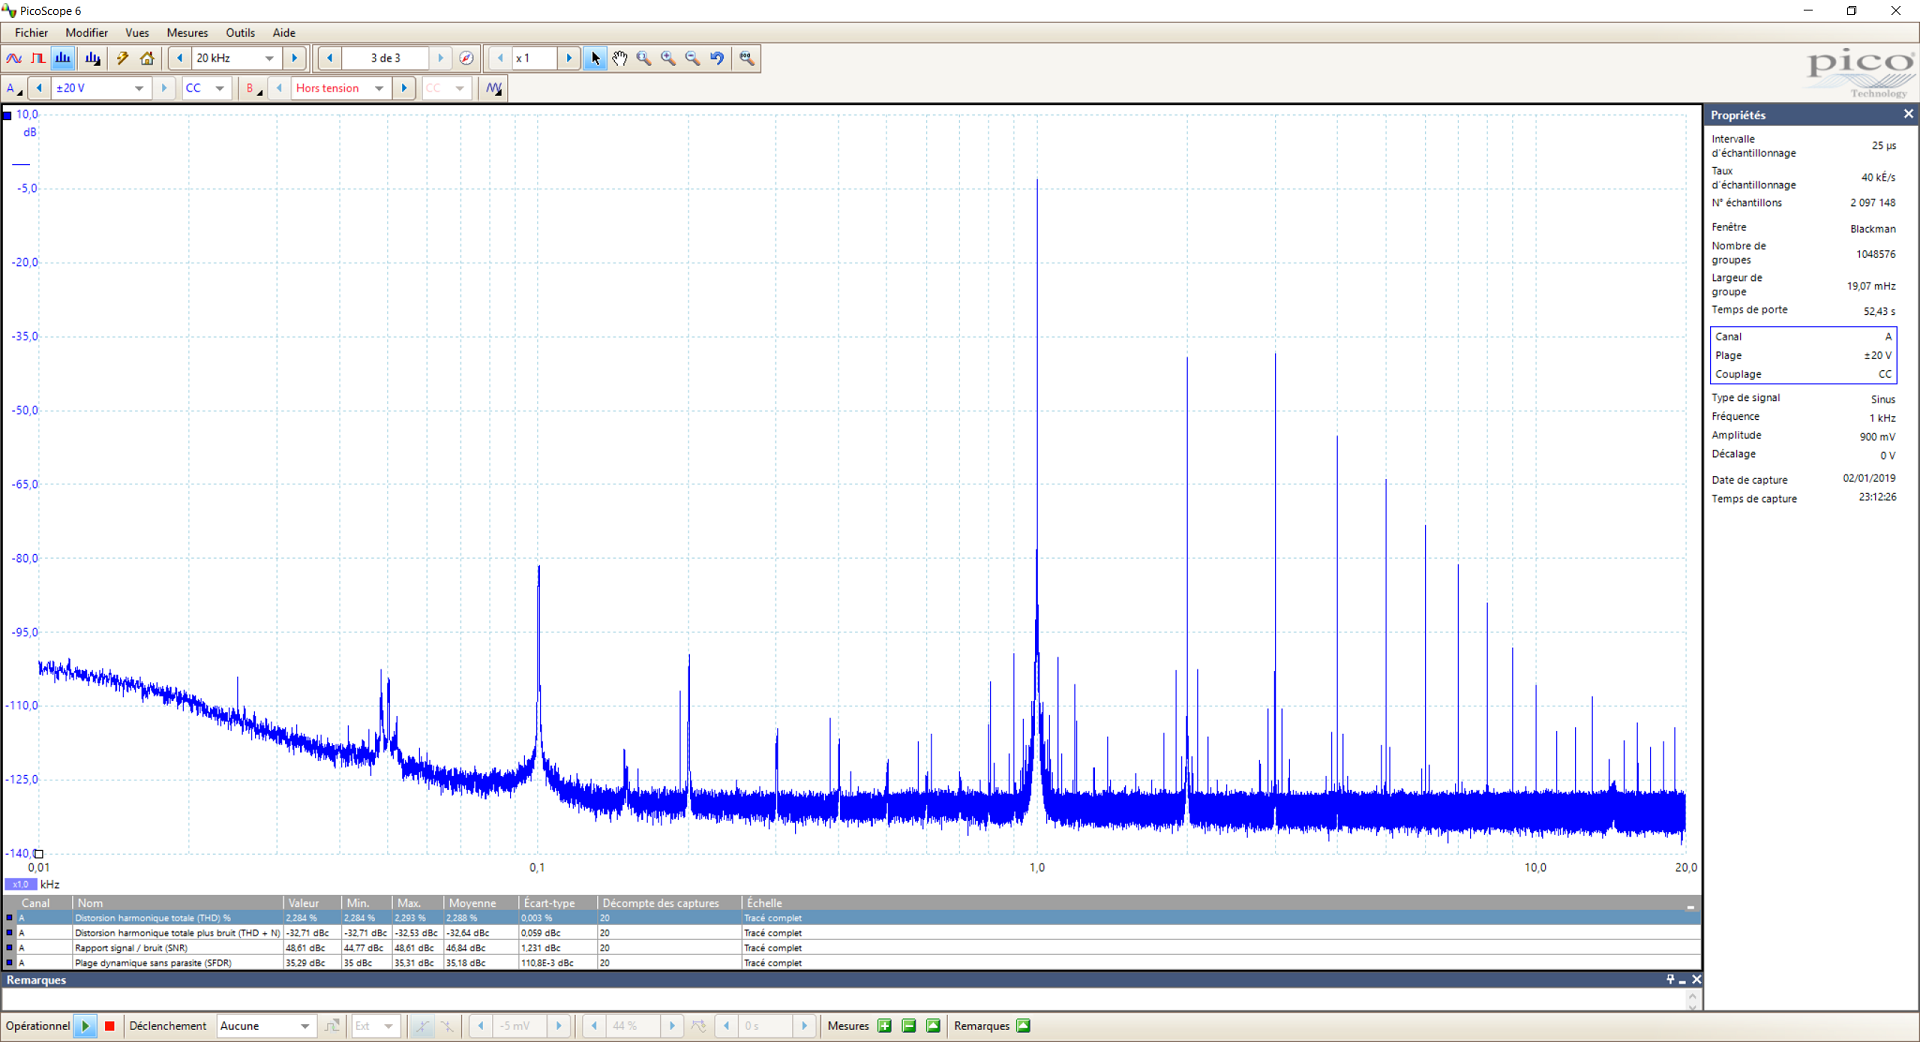Click the Fenêtre Blackman property value
1920x1042 pixels.
pos(1872,229)
